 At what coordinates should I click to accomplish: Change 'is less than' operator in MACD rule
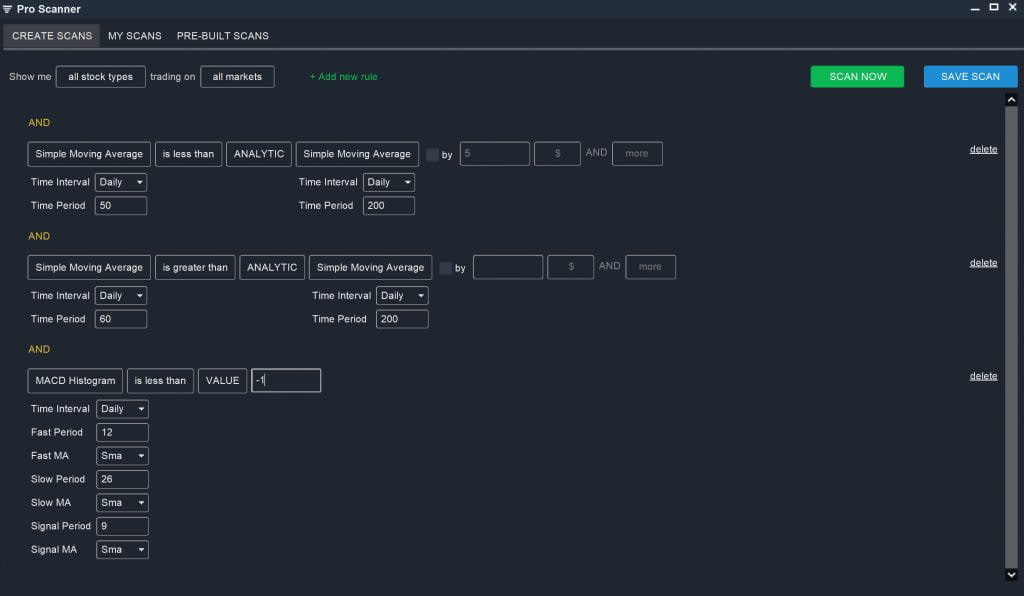160,381
